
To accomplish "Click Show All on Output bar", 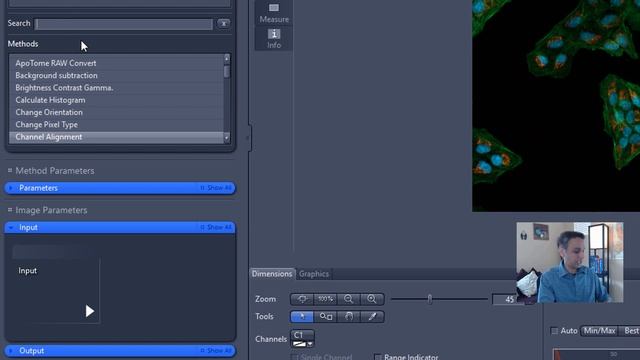I will (x=216, y=351).
